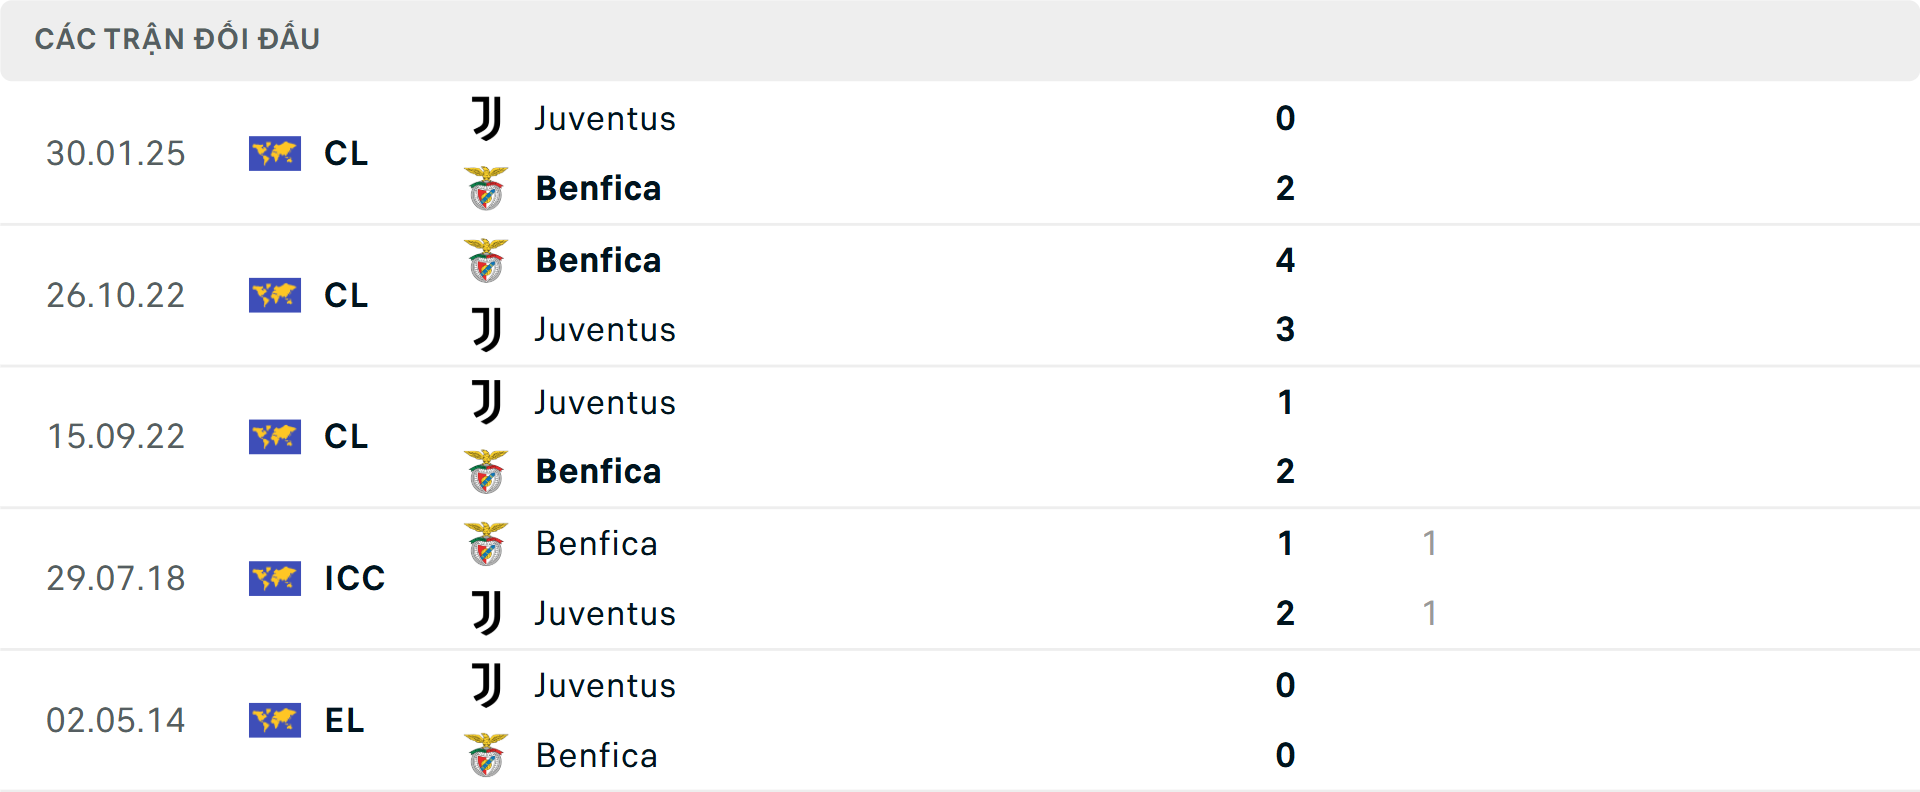Open the ICC competition icon for the 2018 match
This screenshot has height=792, width=1920.
click(275, 578)
